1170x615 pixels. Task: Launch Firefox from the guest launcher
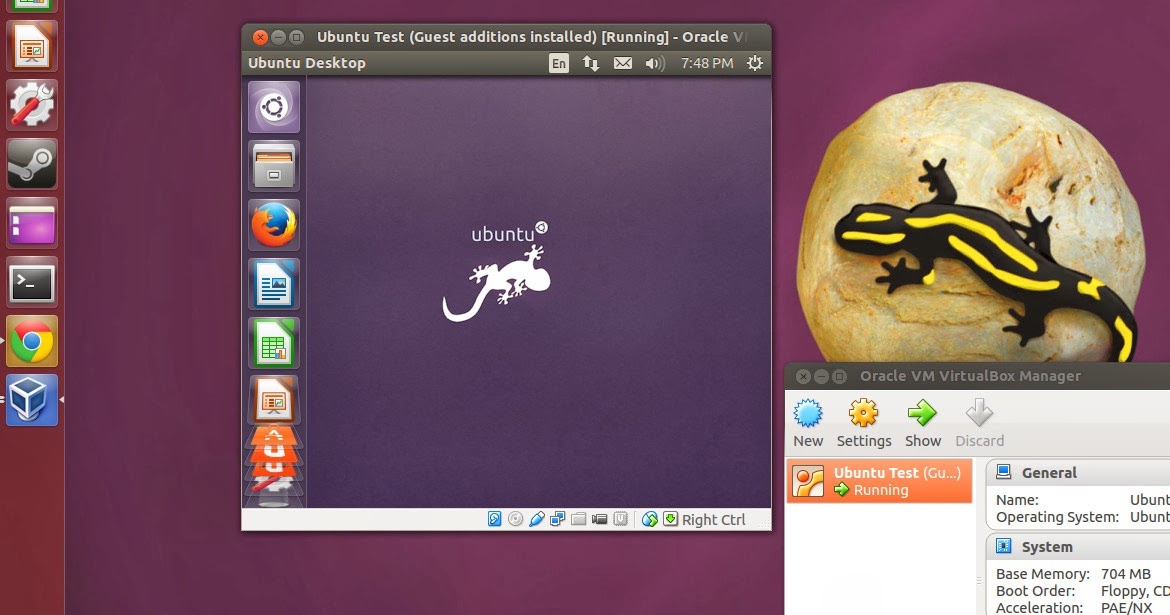[x=273, y=225]
